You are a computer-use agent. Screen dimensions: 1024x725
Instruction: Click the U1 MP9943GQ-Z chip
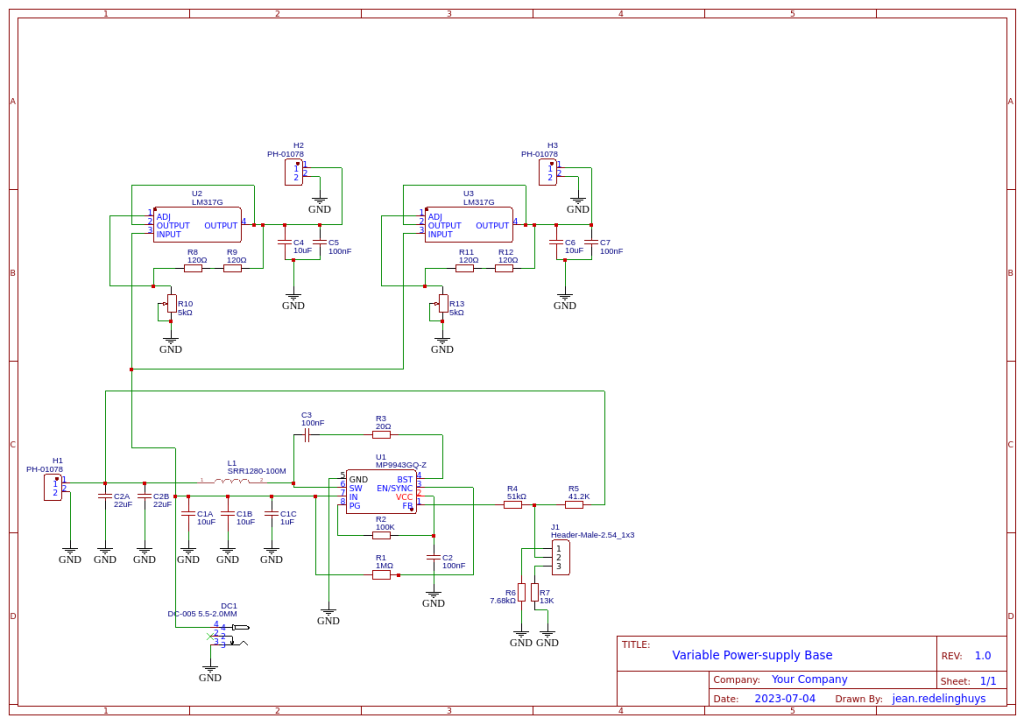380,492
